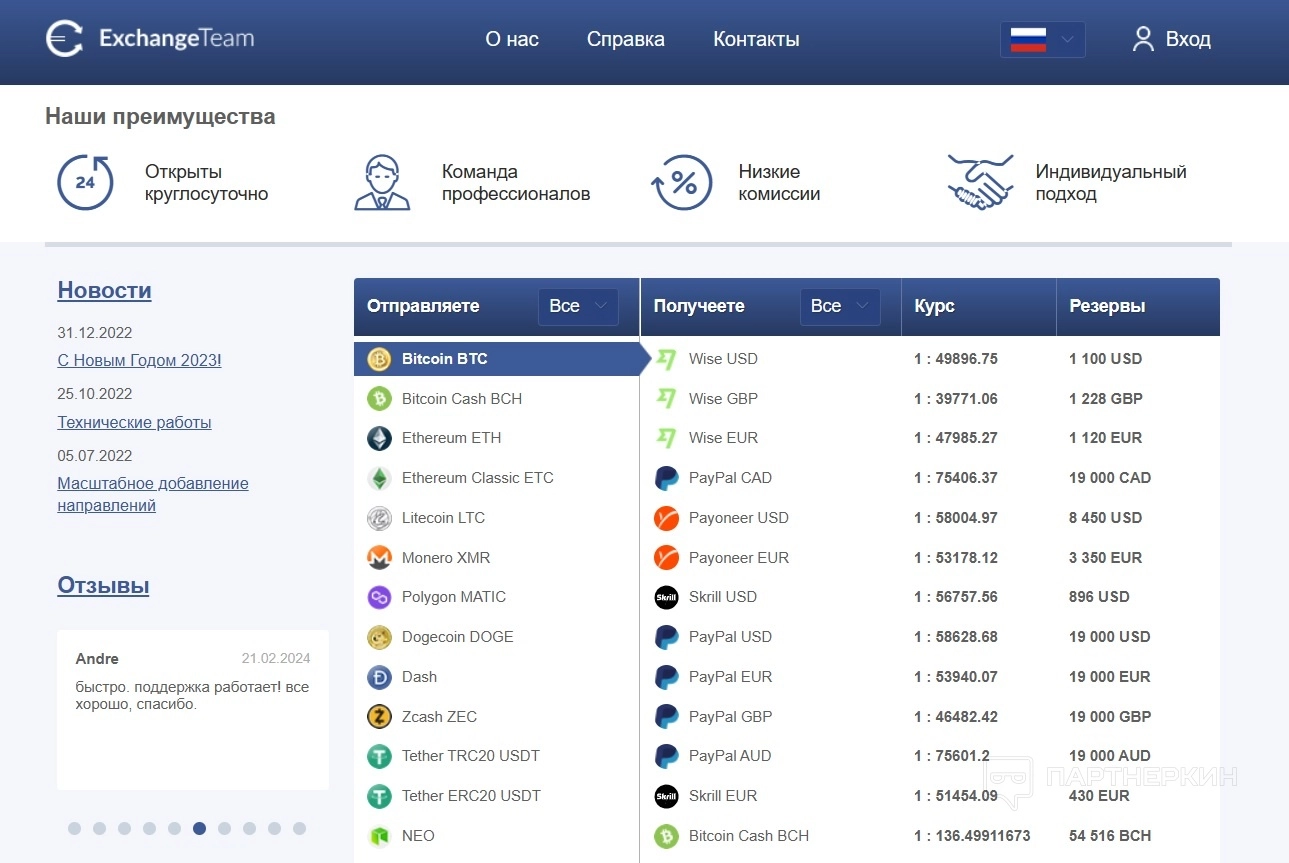Viewport: 1289px width, 863px height.
Task: Click the rate '1 : 75406.37'
Action: (956, 478)
